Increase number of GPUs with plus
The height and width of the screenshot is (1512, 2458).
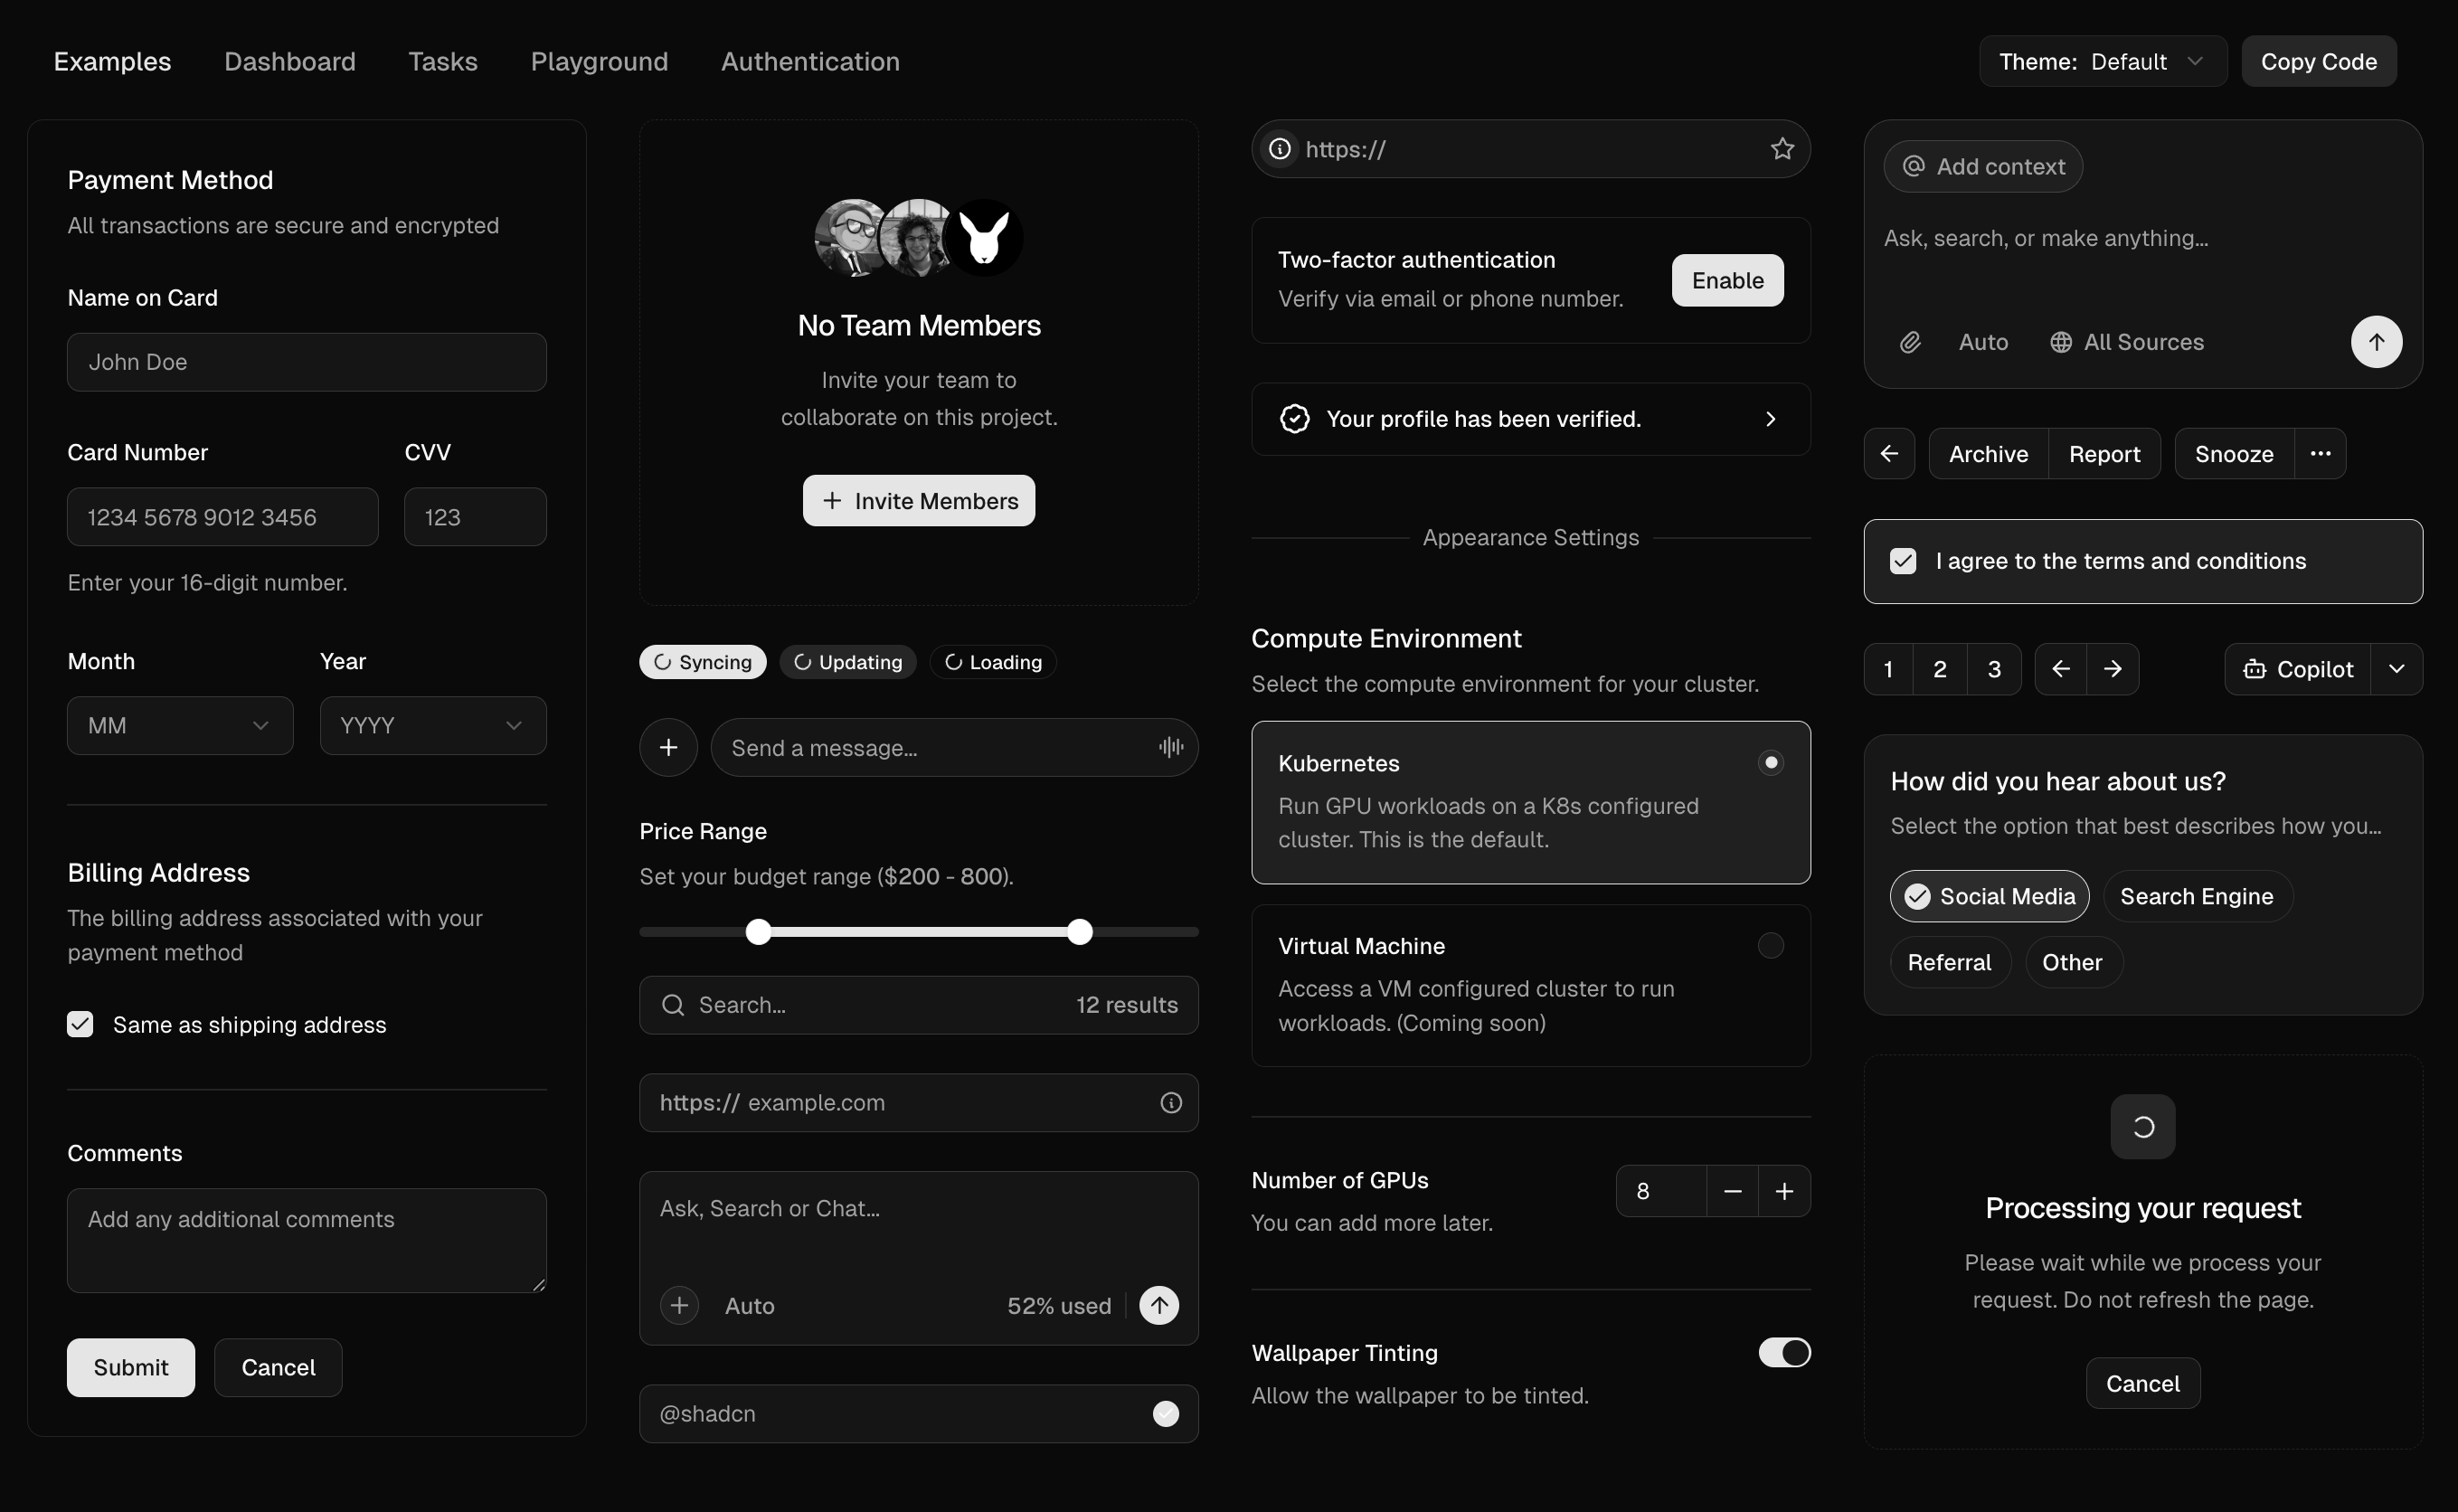pyautogui.click(x=1784, y=1191)
